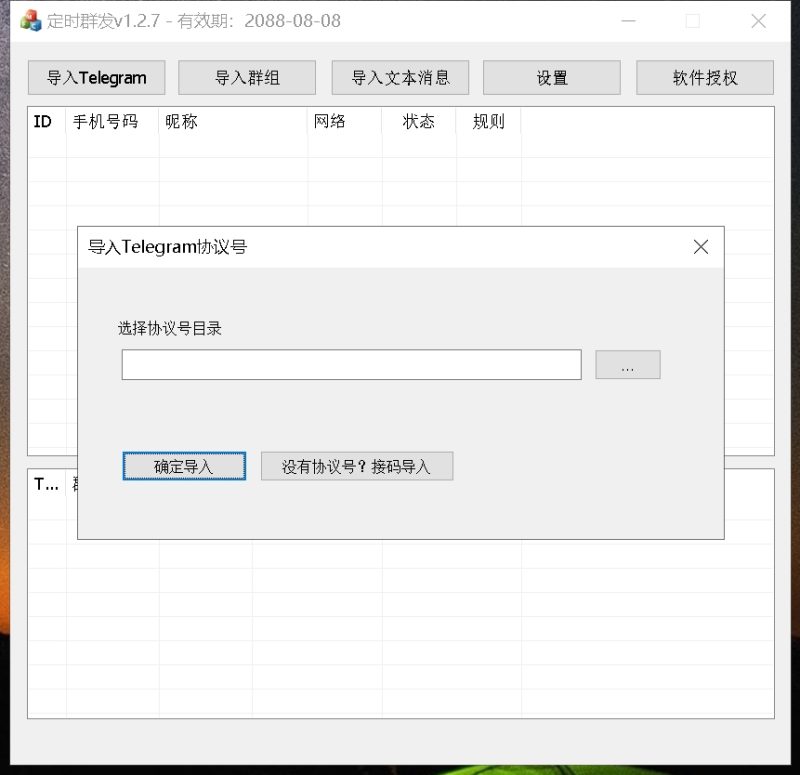Click the protocol directory input field
This screenshot has width=800, height=775.
pos(351,364)
